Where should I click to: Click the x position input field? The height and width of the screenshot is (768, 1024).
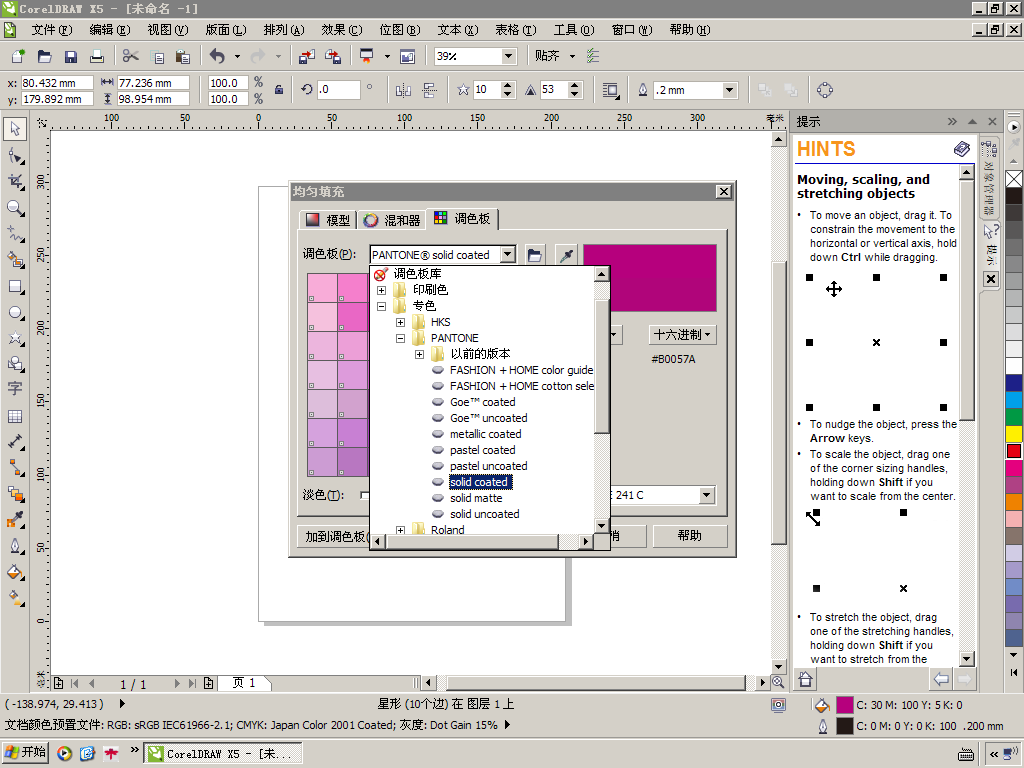point(57,83)
